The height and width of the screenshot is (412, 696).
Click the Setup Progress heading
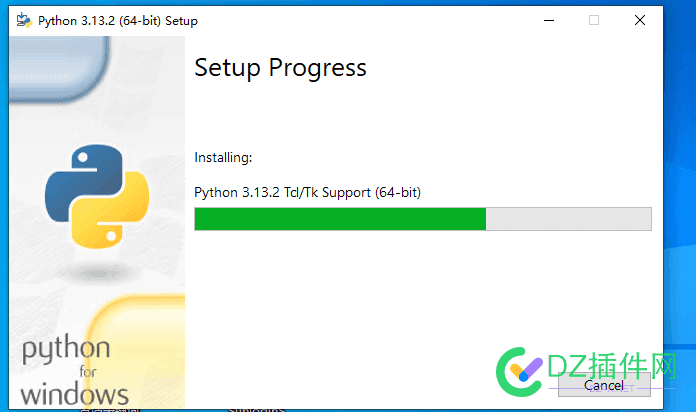point(281,68)
